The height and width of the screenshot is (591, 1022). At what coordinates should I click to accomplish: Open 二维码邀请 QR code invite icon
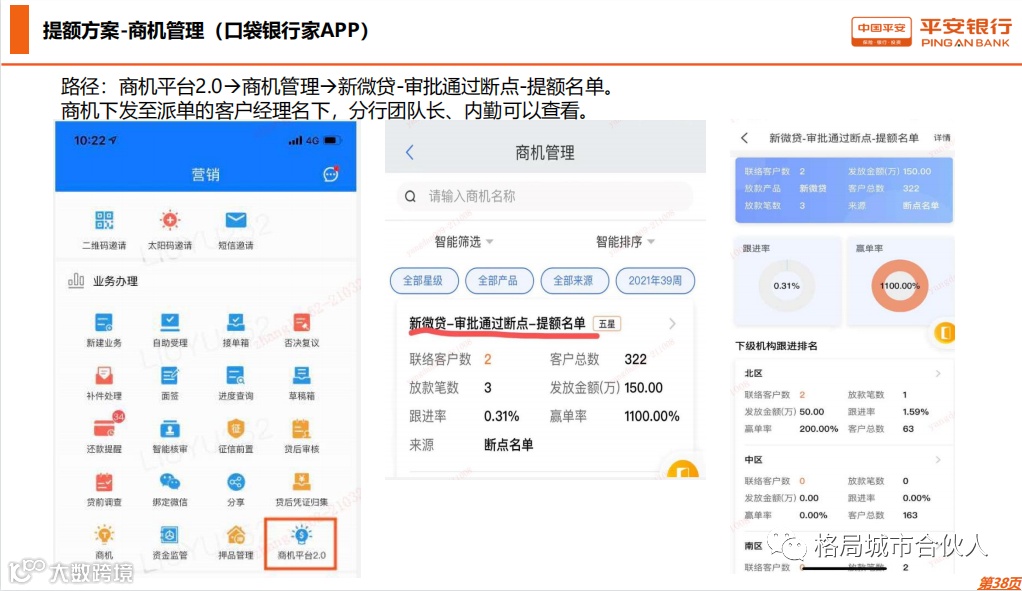click(104, 220)
